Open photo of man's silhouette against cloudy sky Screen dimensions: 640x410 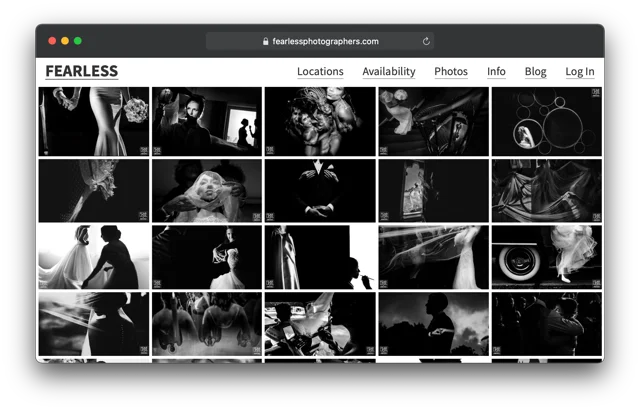coord(433,324)
